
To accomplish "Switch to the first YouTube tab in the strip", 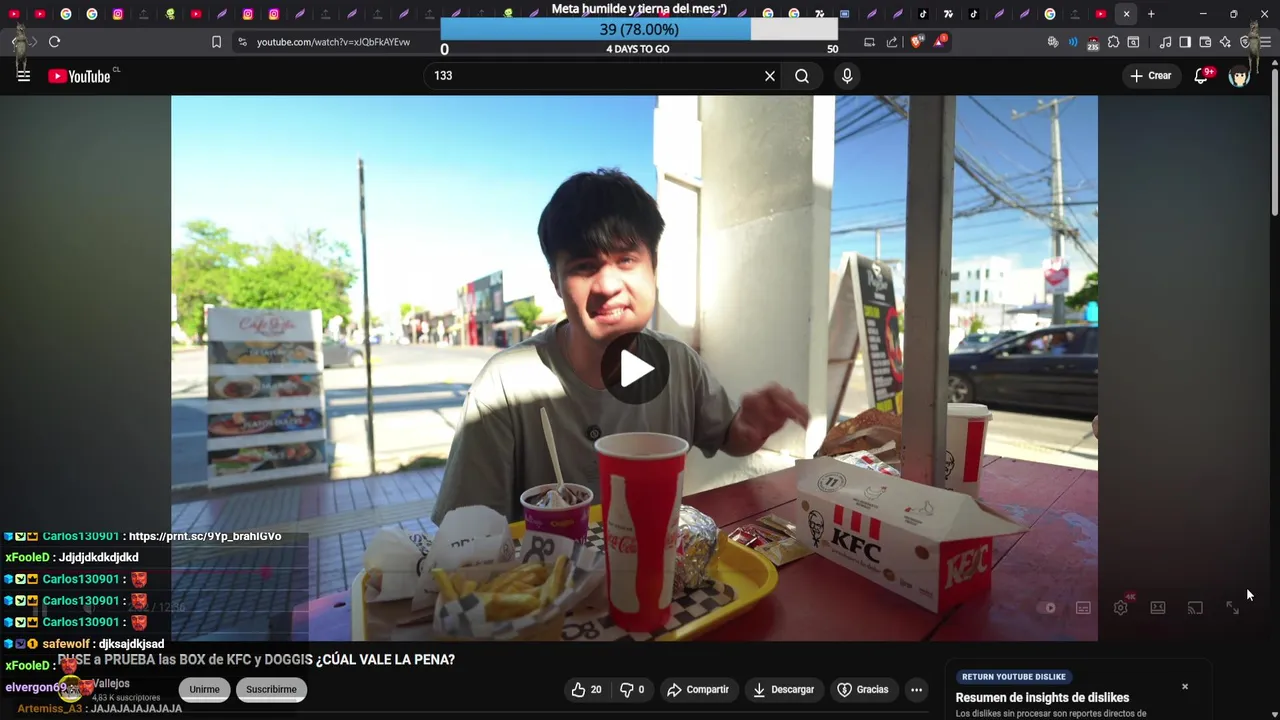I will click(x=14, y=14).
